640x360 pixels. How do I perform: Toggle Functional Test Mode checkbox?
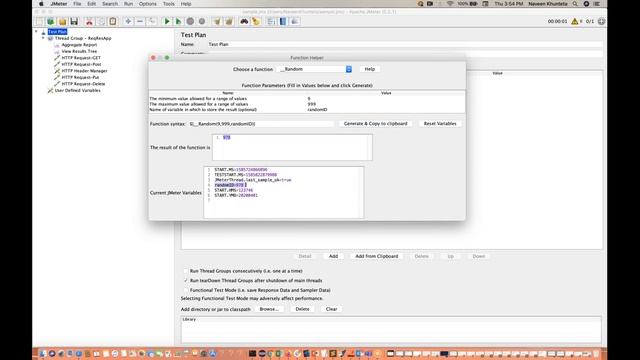(186, 290)
